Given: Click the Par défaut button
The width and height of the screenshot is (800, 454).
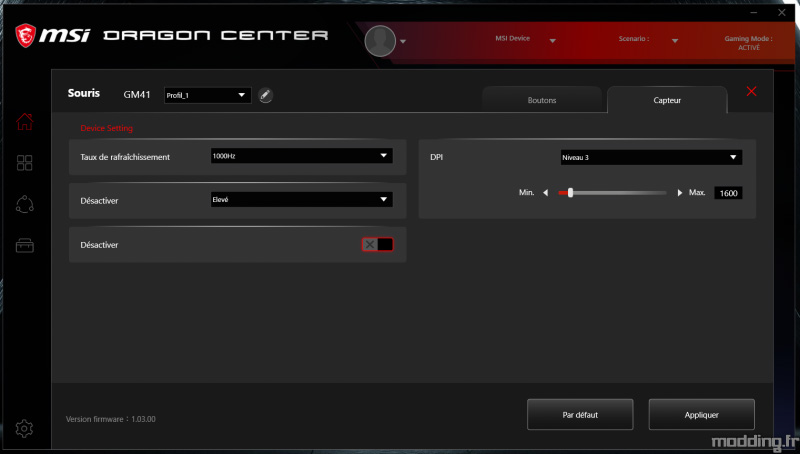Looking at the screenshot, I should coord(580,415).
